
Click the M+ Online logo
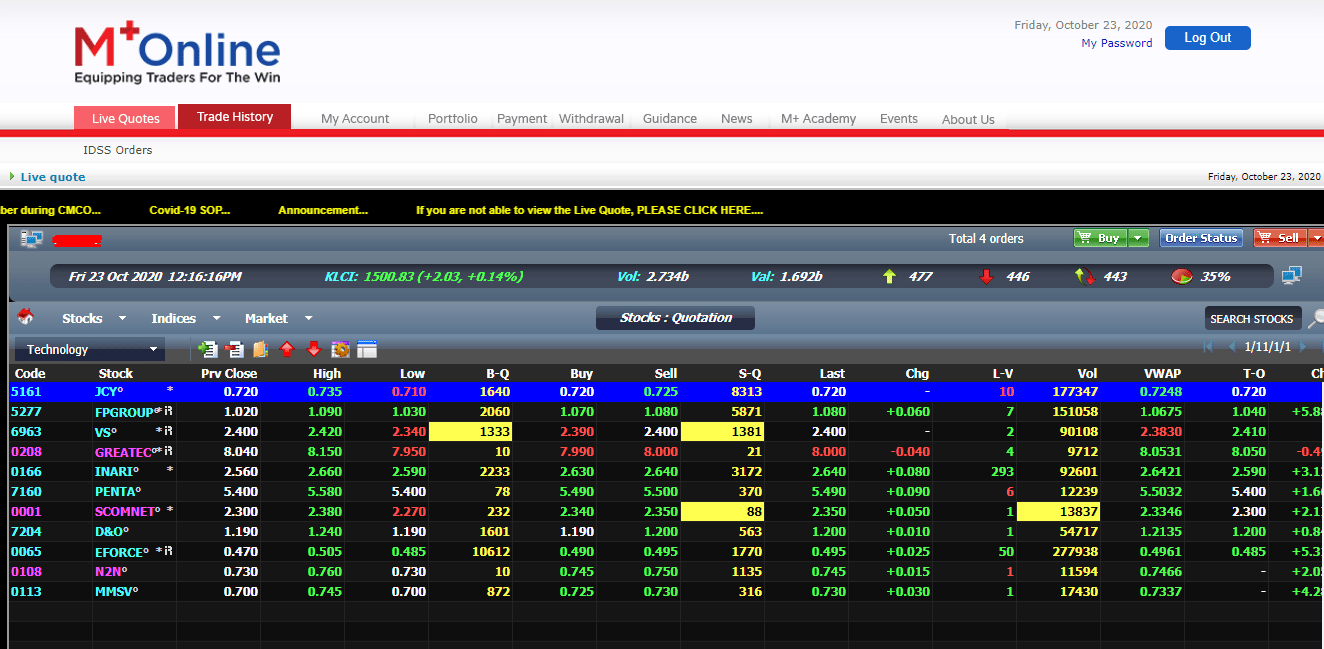pos(177,54)
